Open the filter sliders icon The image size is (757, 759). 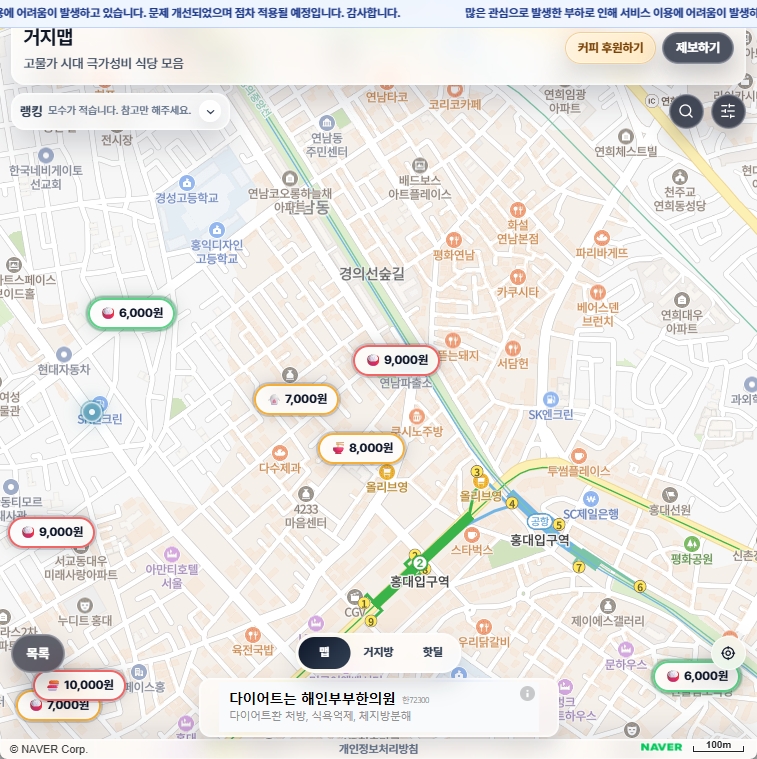coord(728,111)
